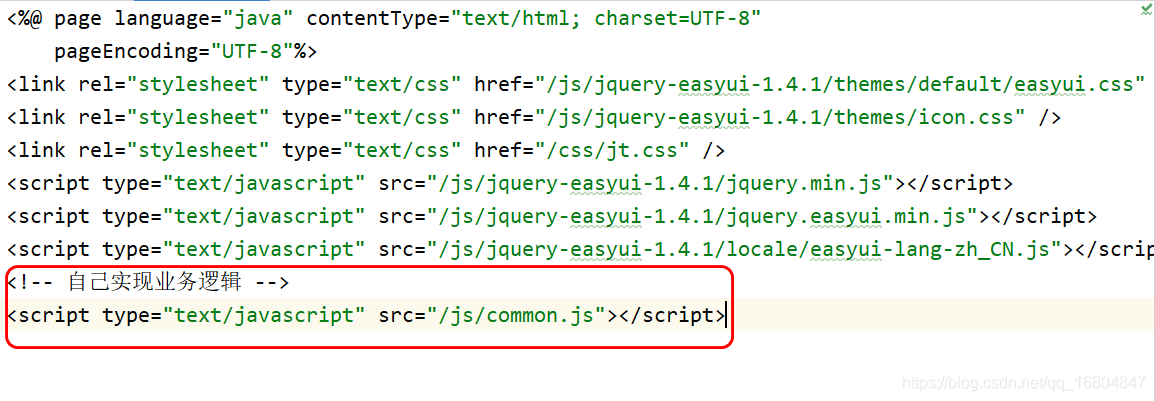Viewport: 1155px width, 401px height.
Task: Click the green checkmark inspection icon
Action: [x=1145, y=9]
